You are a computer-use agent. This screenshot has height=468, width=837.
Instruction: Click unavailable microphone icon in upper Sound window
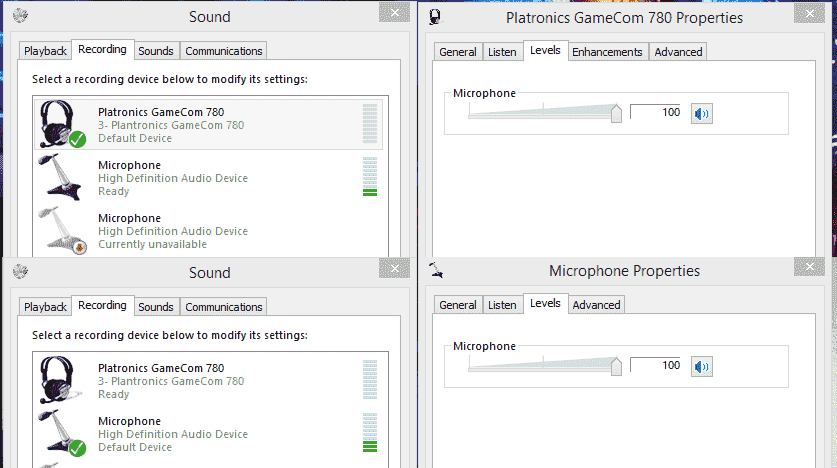pyautogui.click(x=62, y=231)
